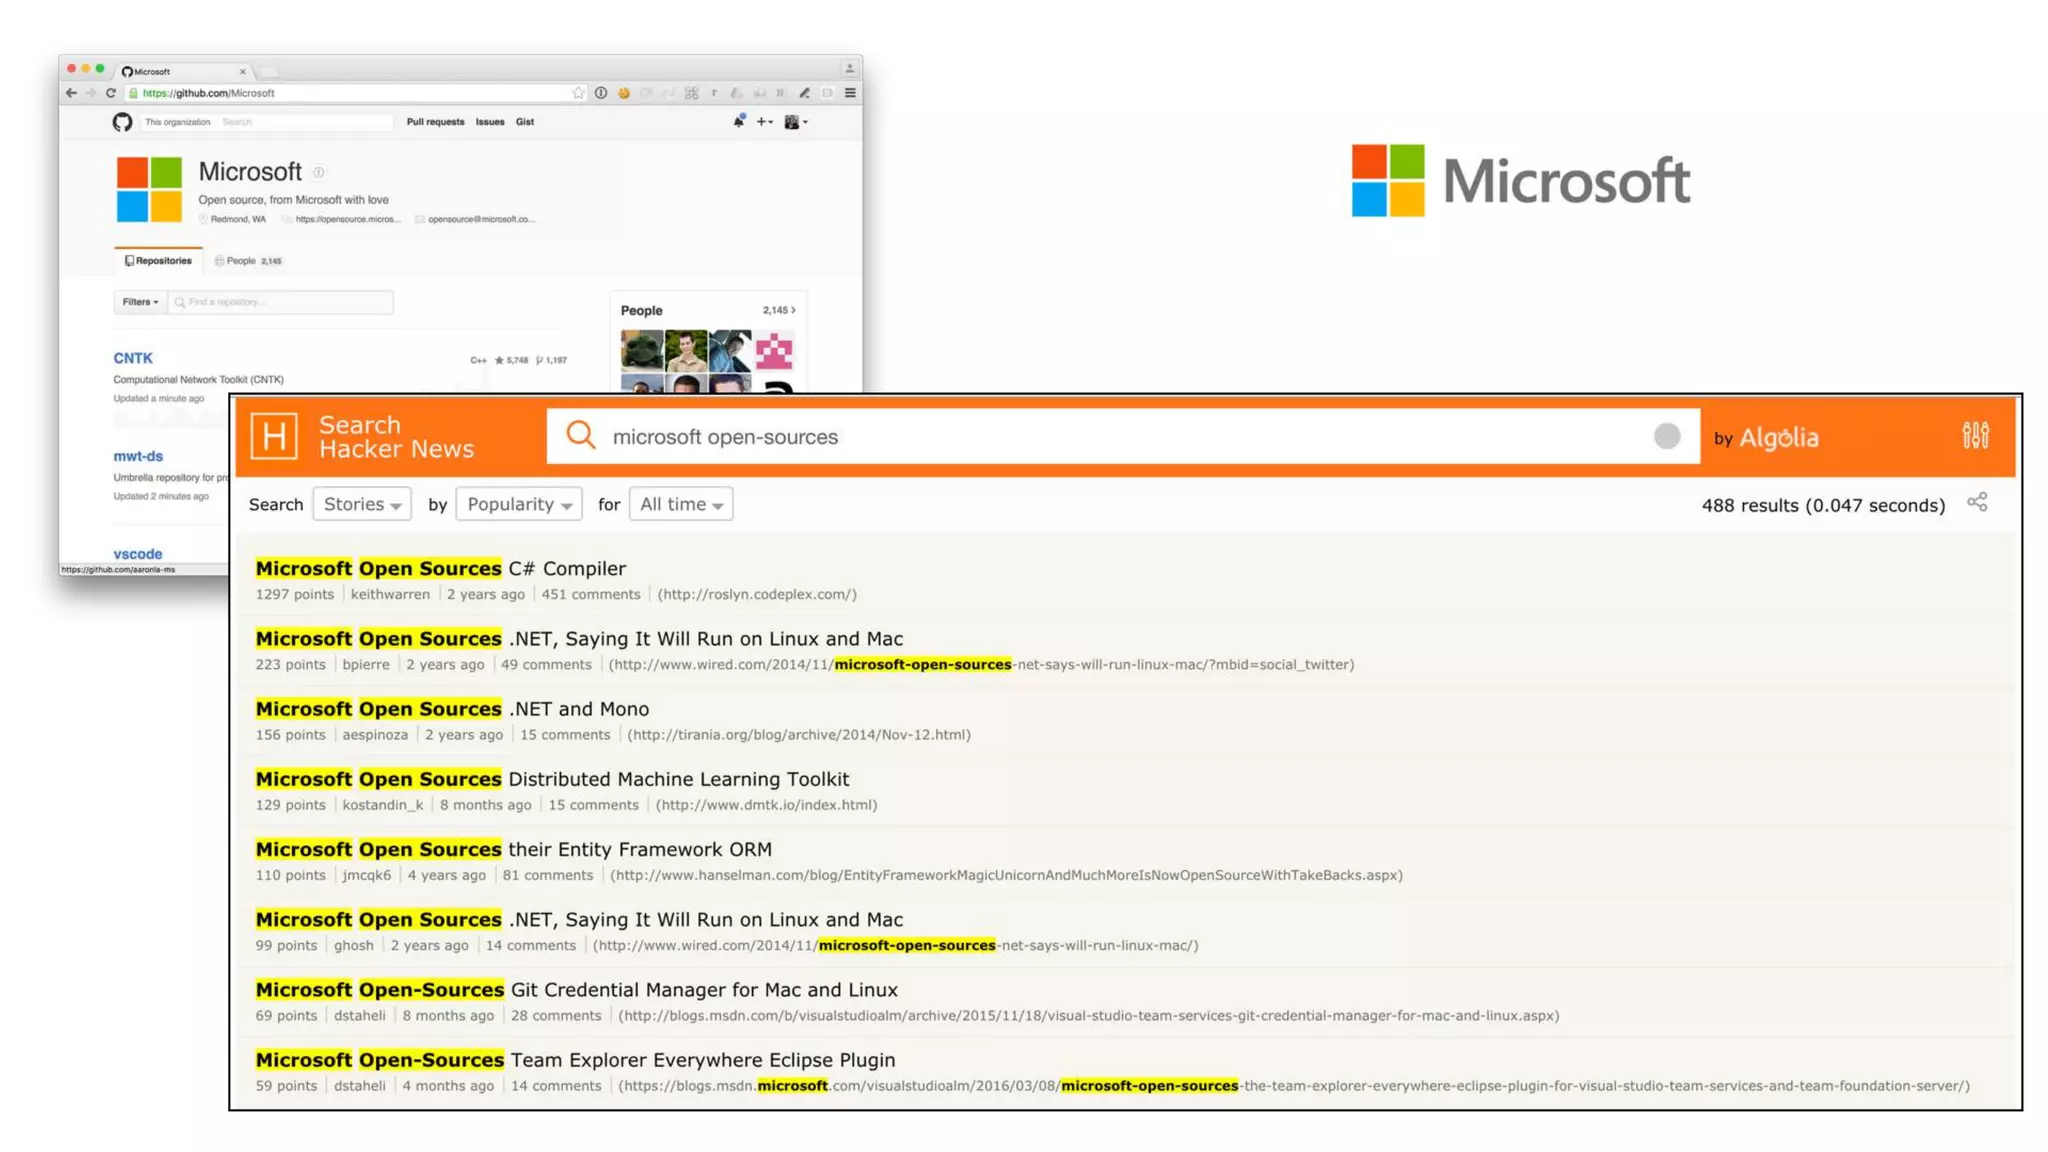
Task: Clear the search query with round button
Action: pyautogui.click(x=1666, y=436)
